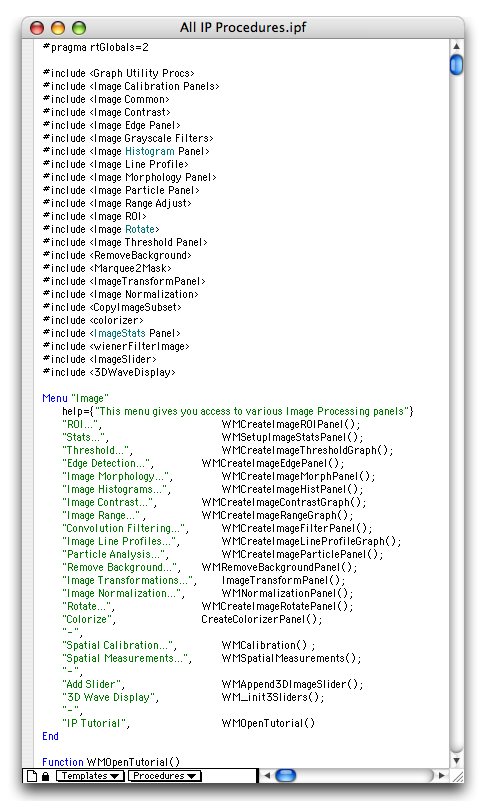The height and width of the screenshot is (806, 486).
Task: Click the Menu "Image" declaration line
Action: [x=76, y=398]
